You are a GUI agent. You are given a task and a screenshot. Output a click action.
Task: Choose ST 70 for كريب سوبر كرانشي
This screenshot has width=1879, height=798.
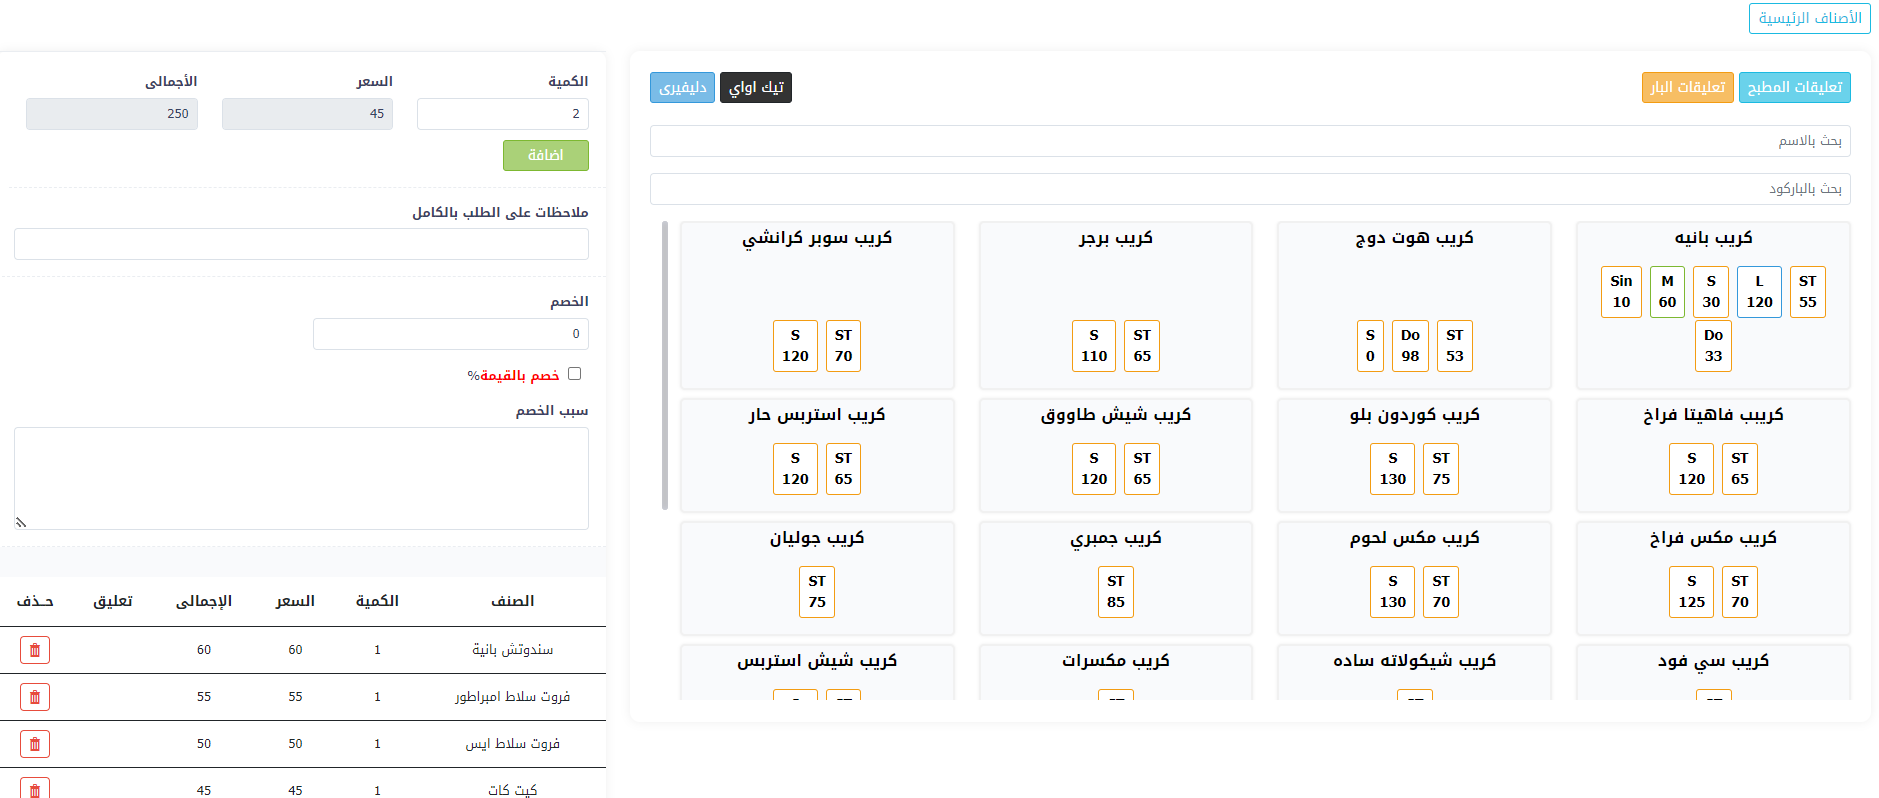click(843, 346)
